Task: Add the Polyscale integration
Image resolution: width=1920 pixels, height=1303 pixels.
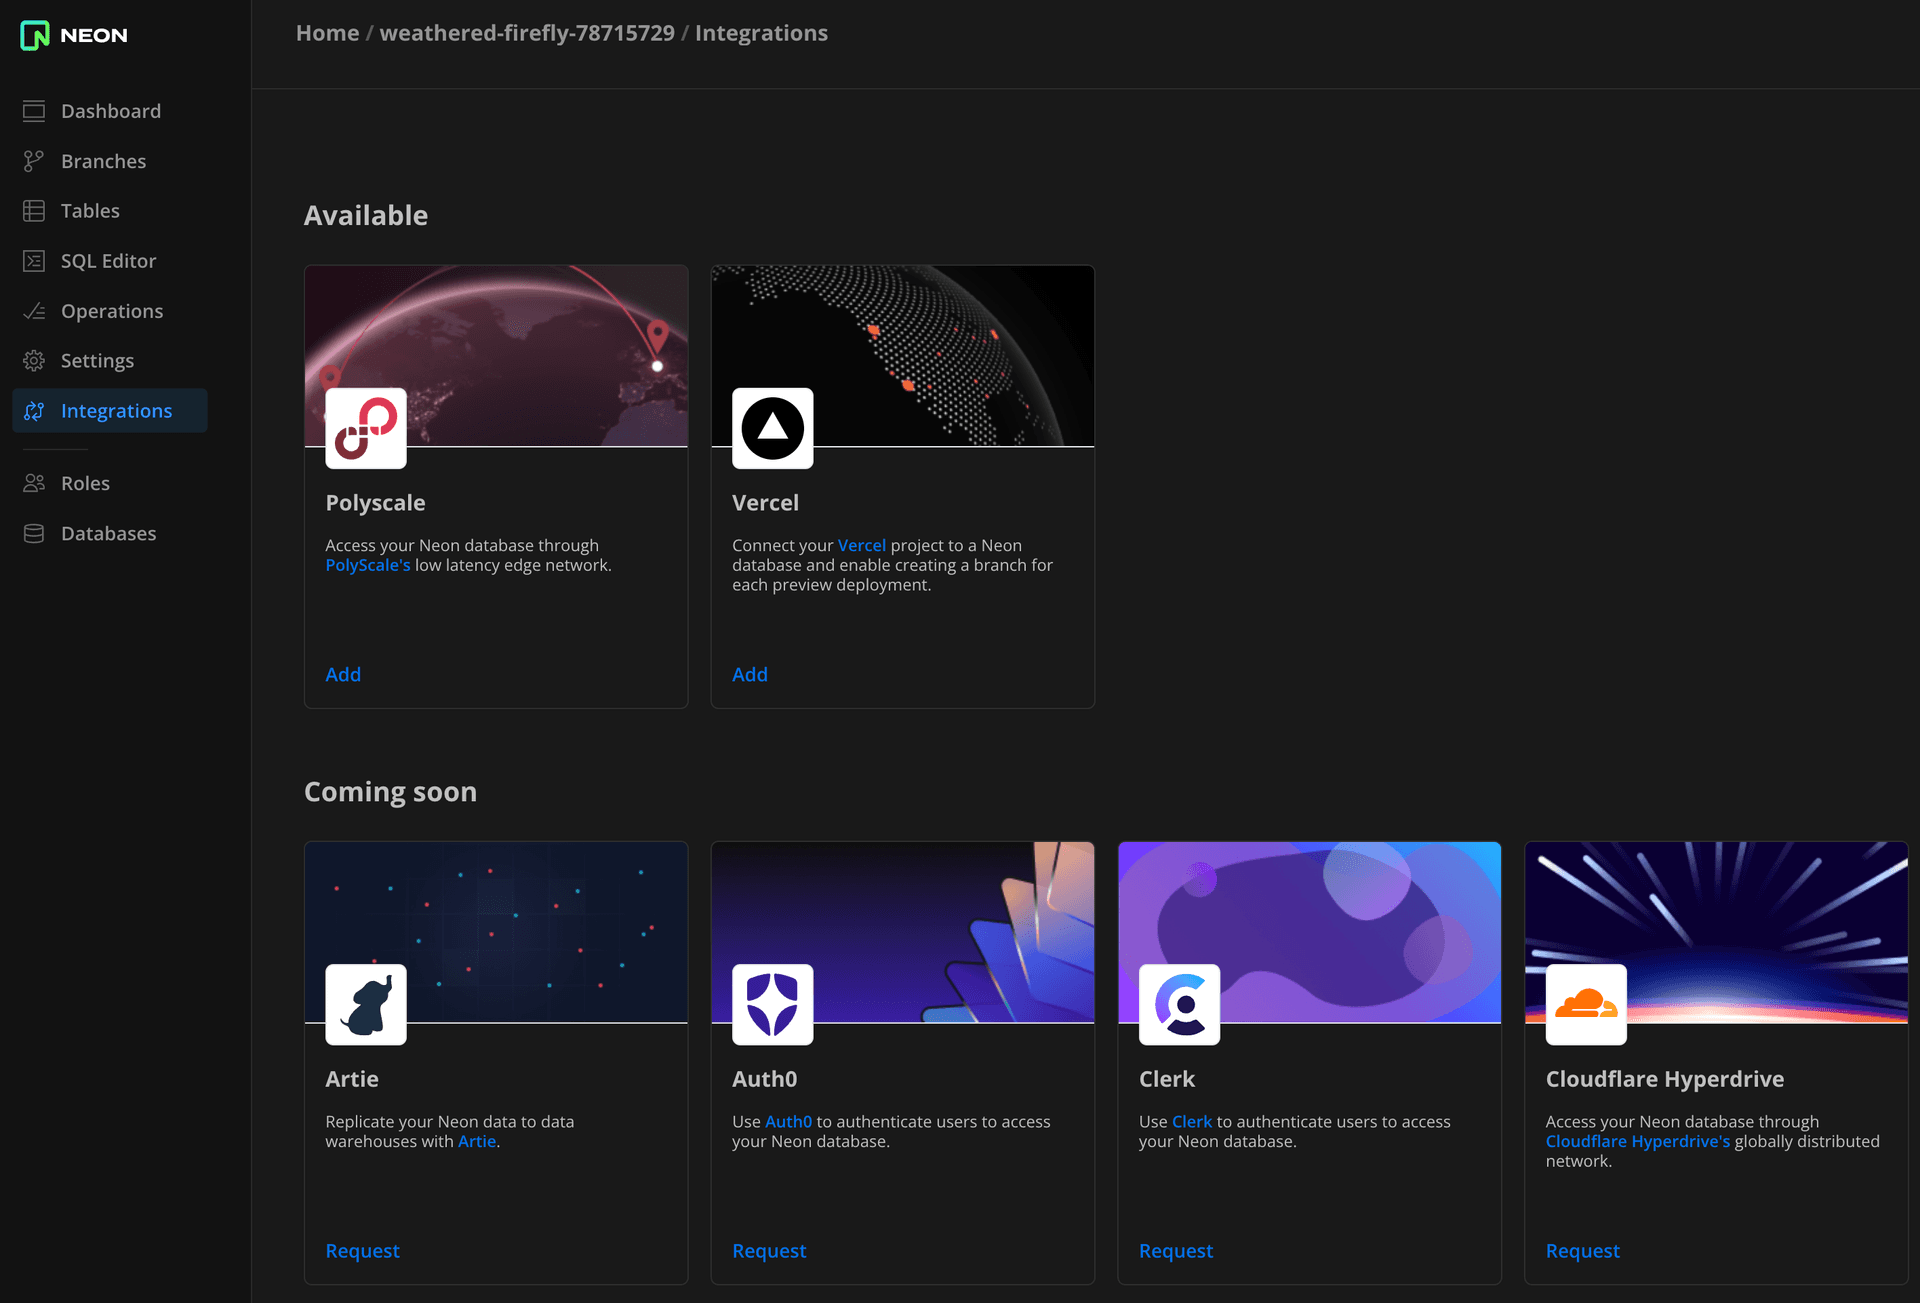Action: click(x=343, y=674)
